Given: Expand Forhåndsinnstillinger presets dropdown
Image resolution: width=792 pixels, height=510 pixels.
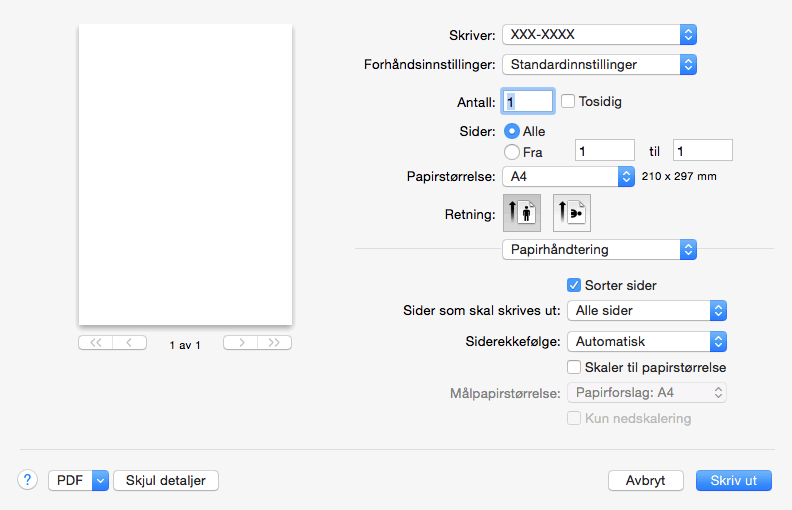Looking at the screenshot, I should (x=598, y=65).
